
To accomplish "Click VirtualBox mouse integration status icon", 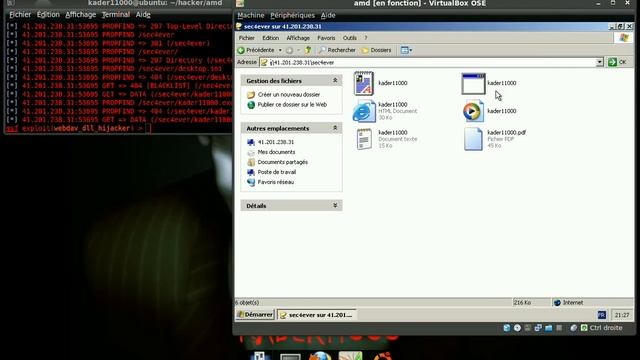I will pos(573,328).
